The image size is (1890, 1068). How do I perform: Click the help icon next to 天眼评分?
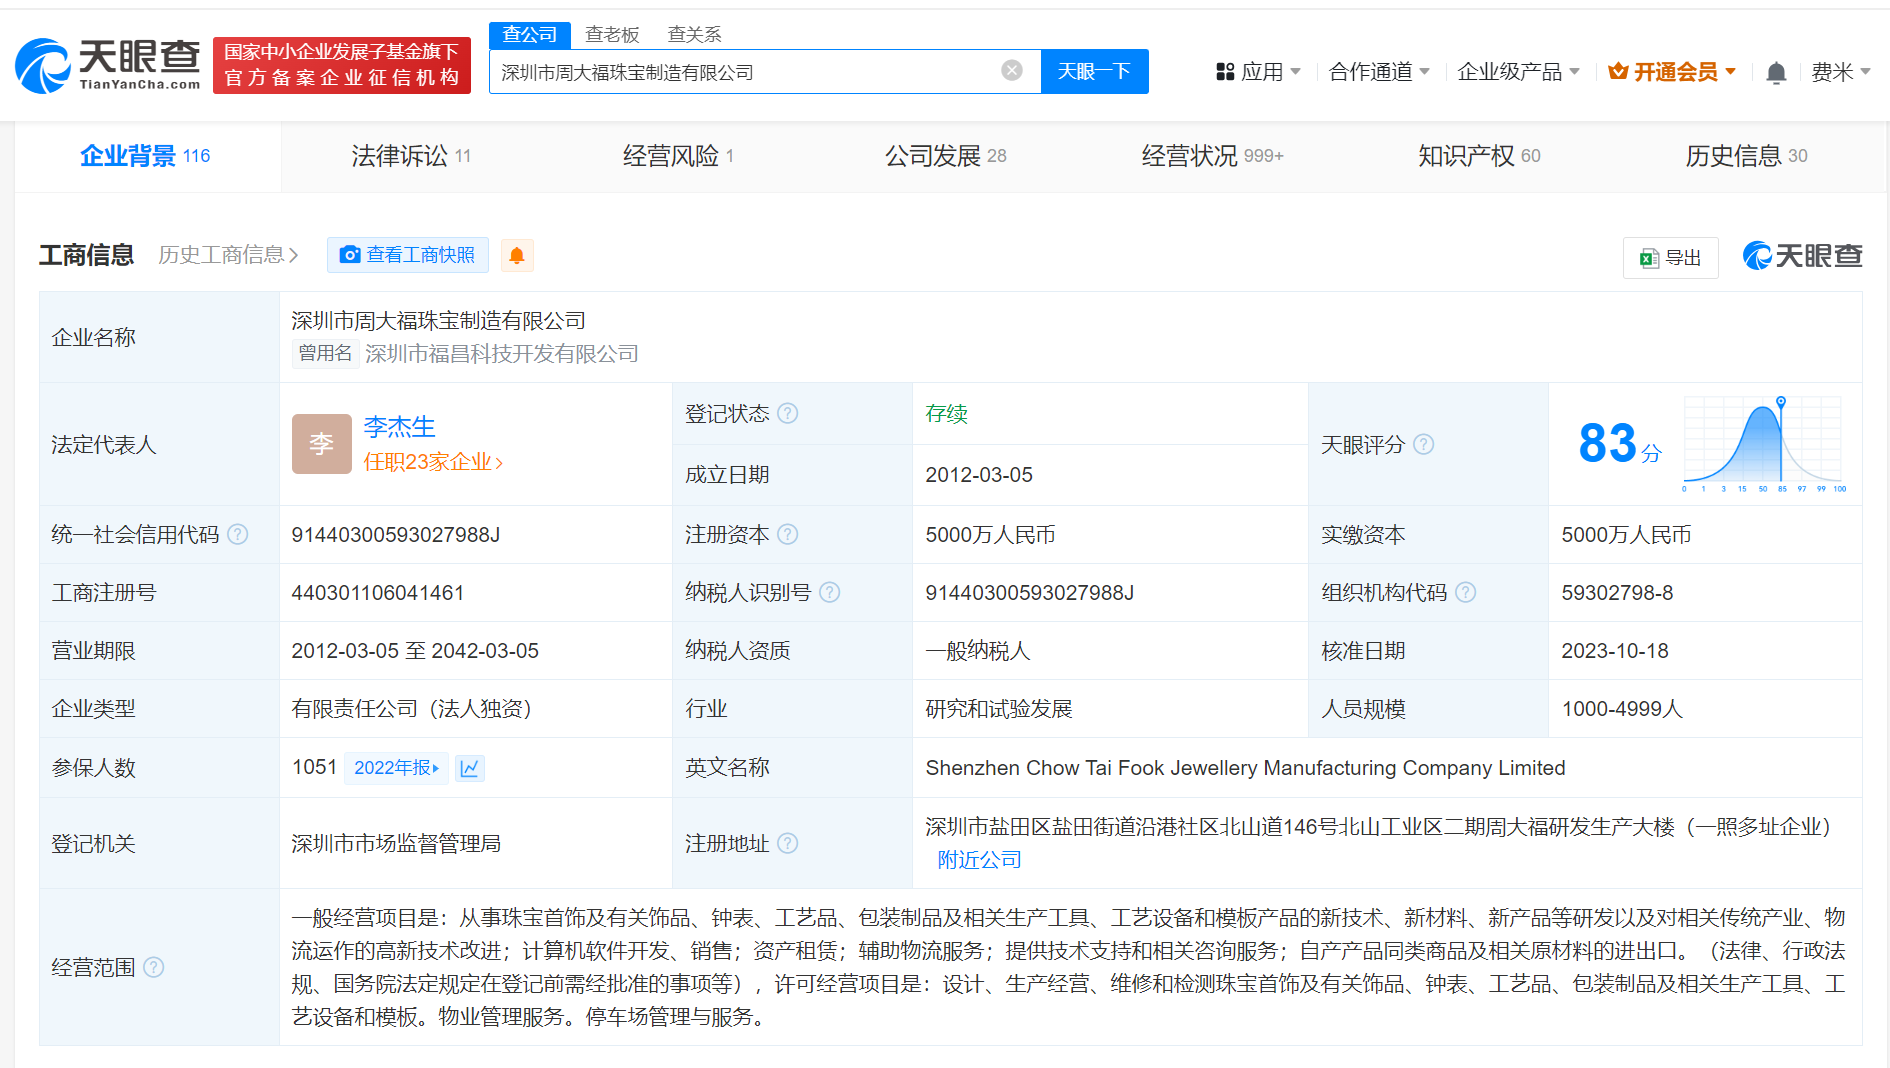point(1424,445)
